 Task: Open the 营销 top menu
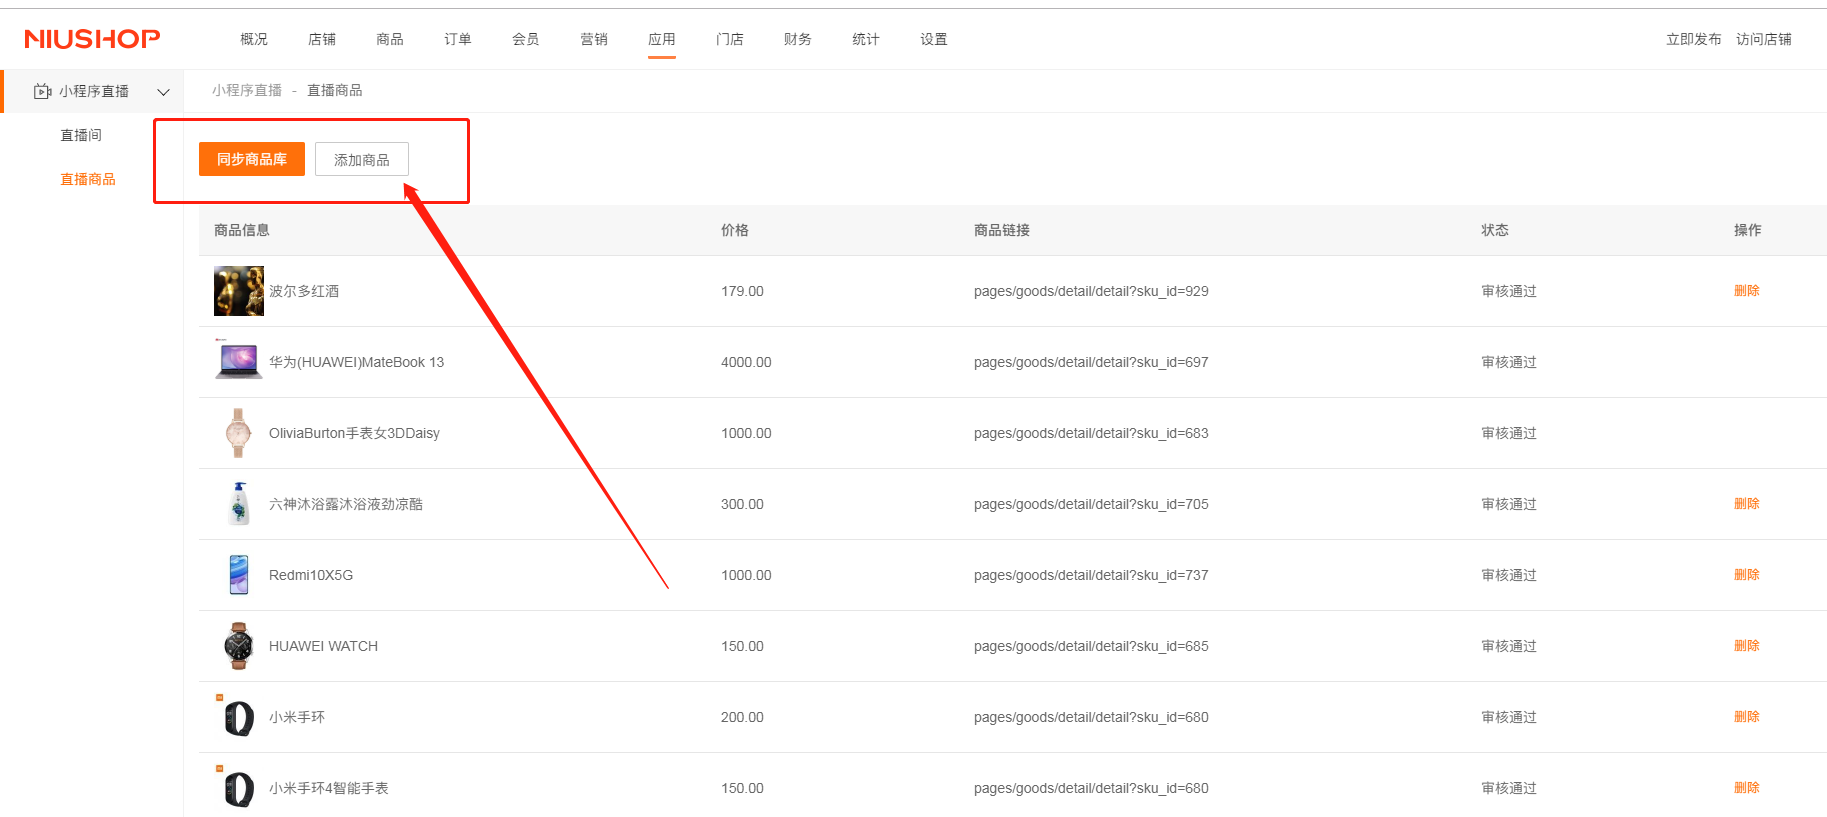coord(594,39)
